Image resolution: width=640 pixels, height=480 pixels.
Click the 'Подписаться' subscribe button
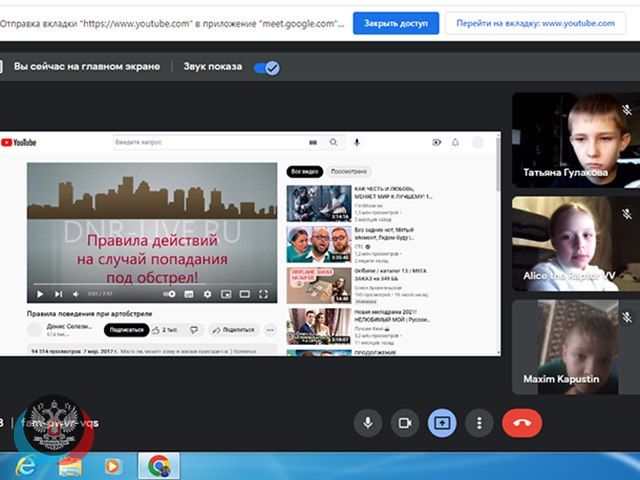[x=127, y=330]
